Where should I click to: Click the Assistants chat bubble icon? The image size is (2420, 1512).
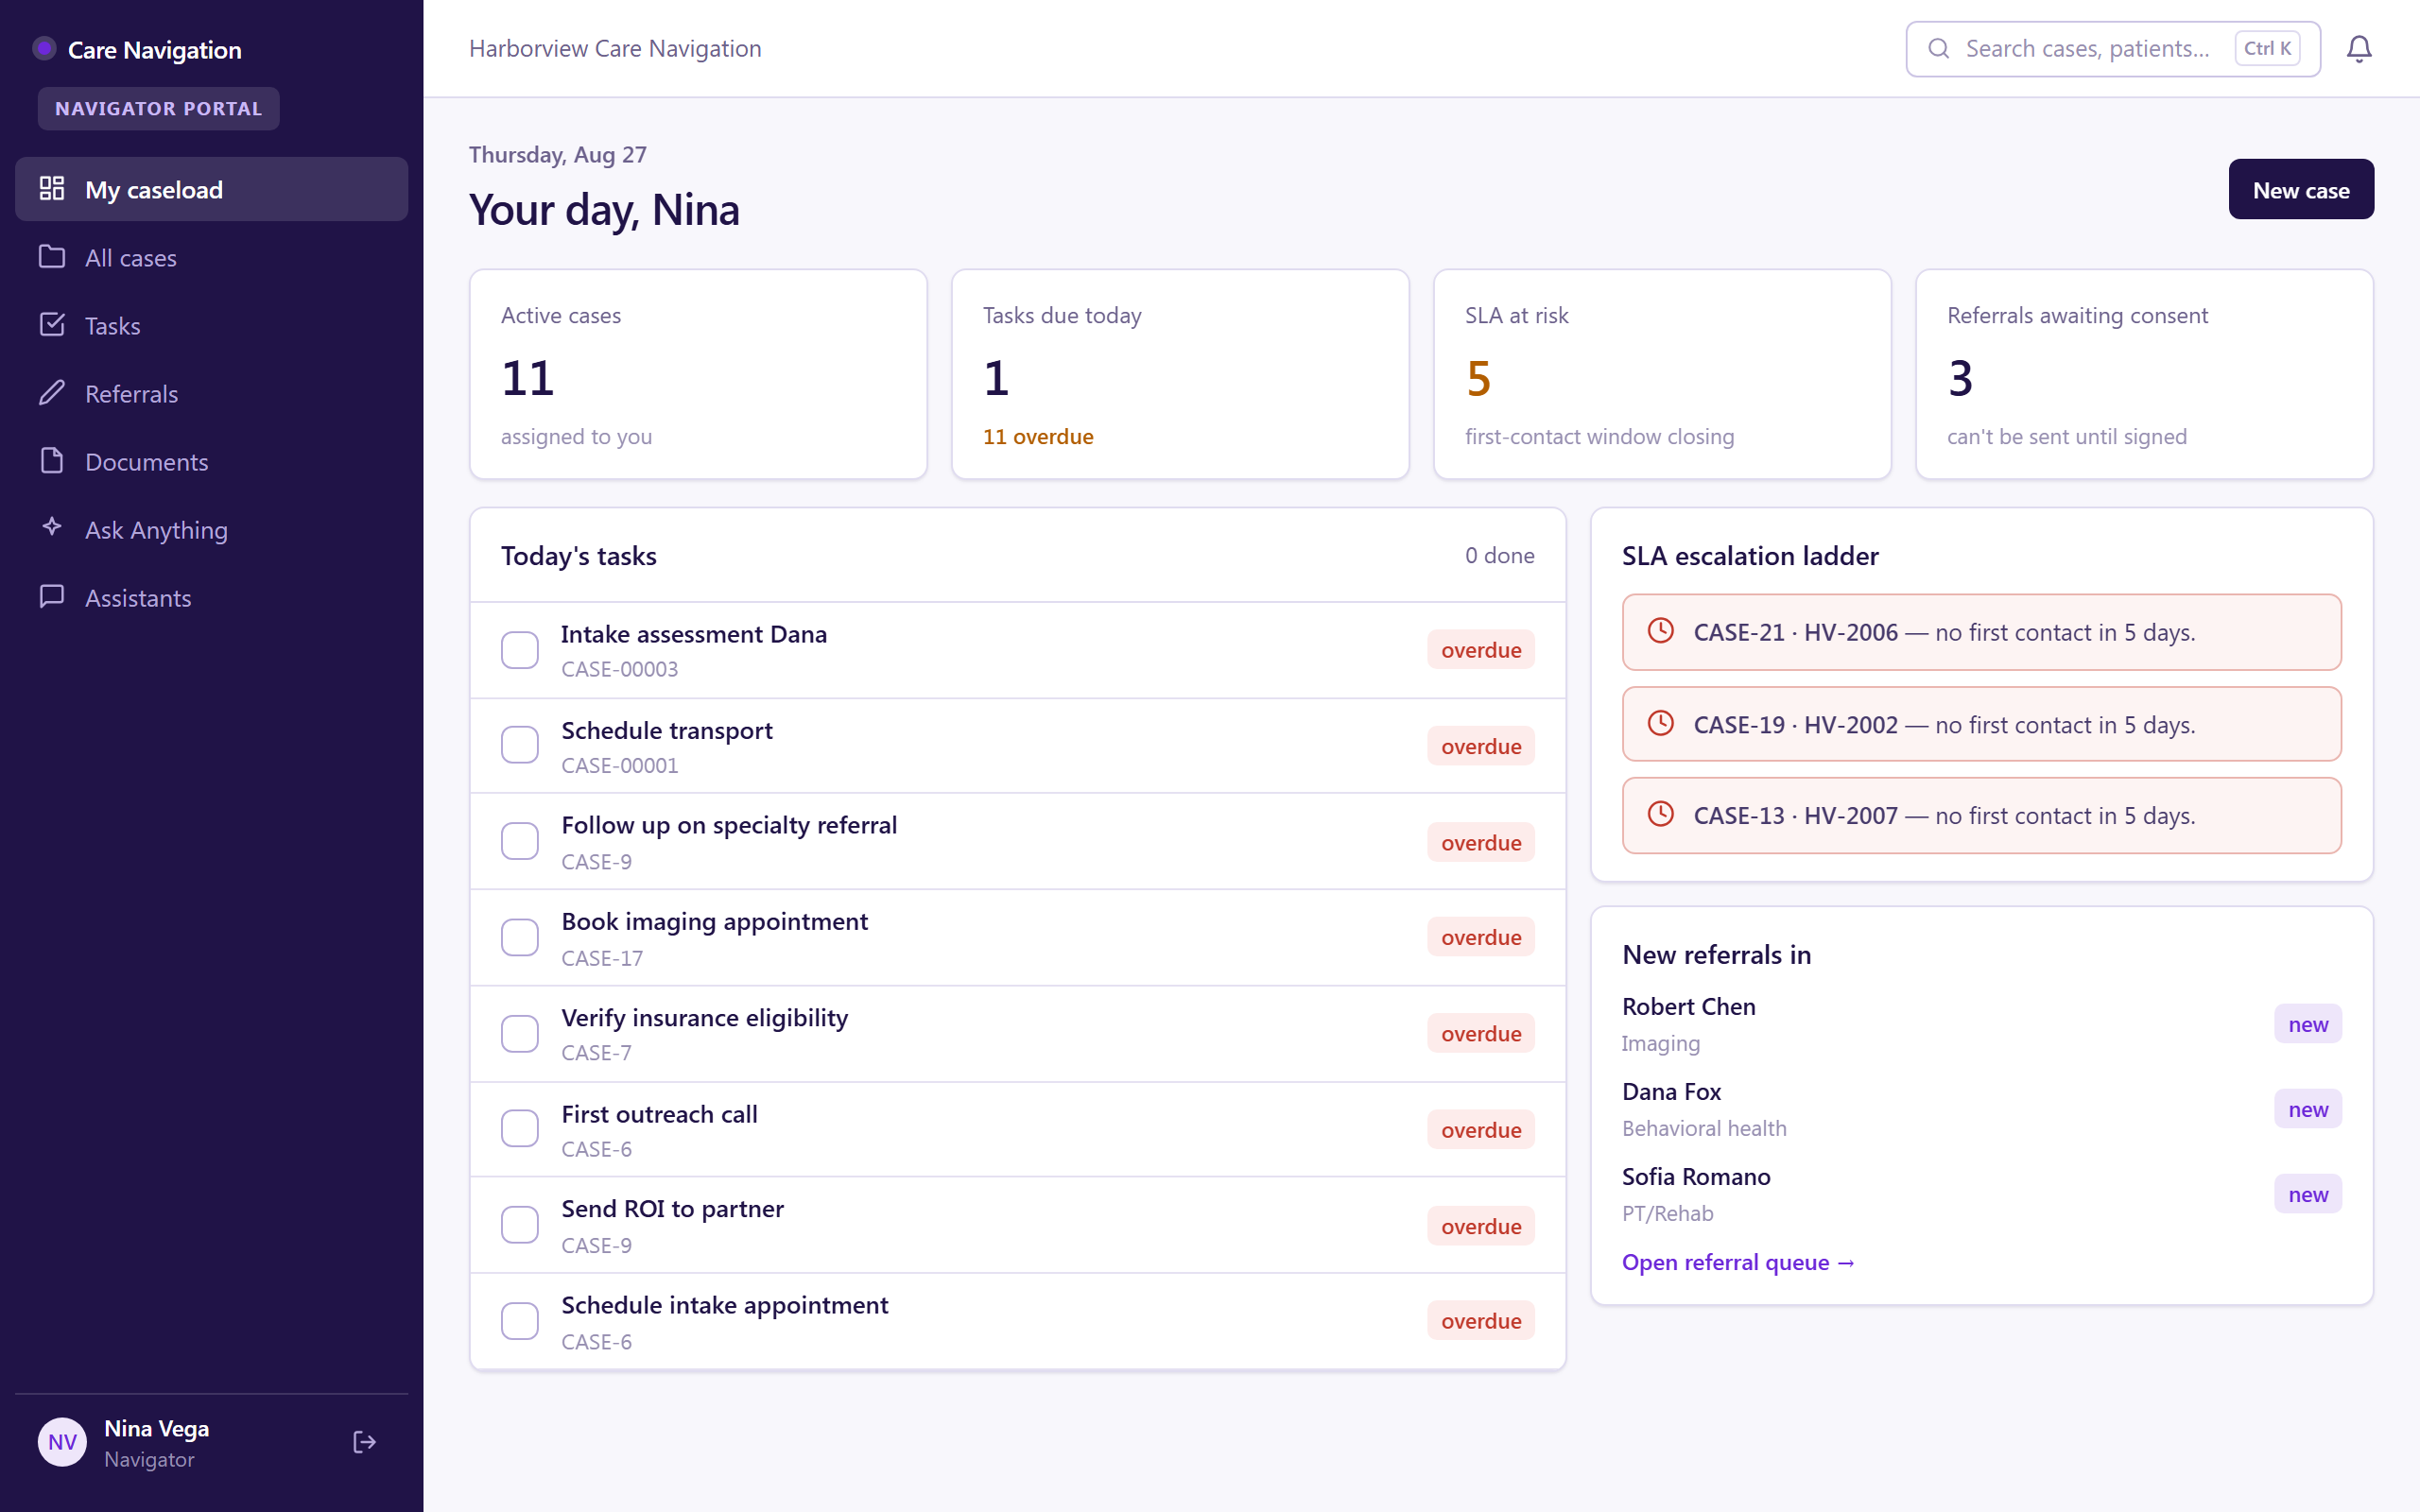(x=52, y=597)
